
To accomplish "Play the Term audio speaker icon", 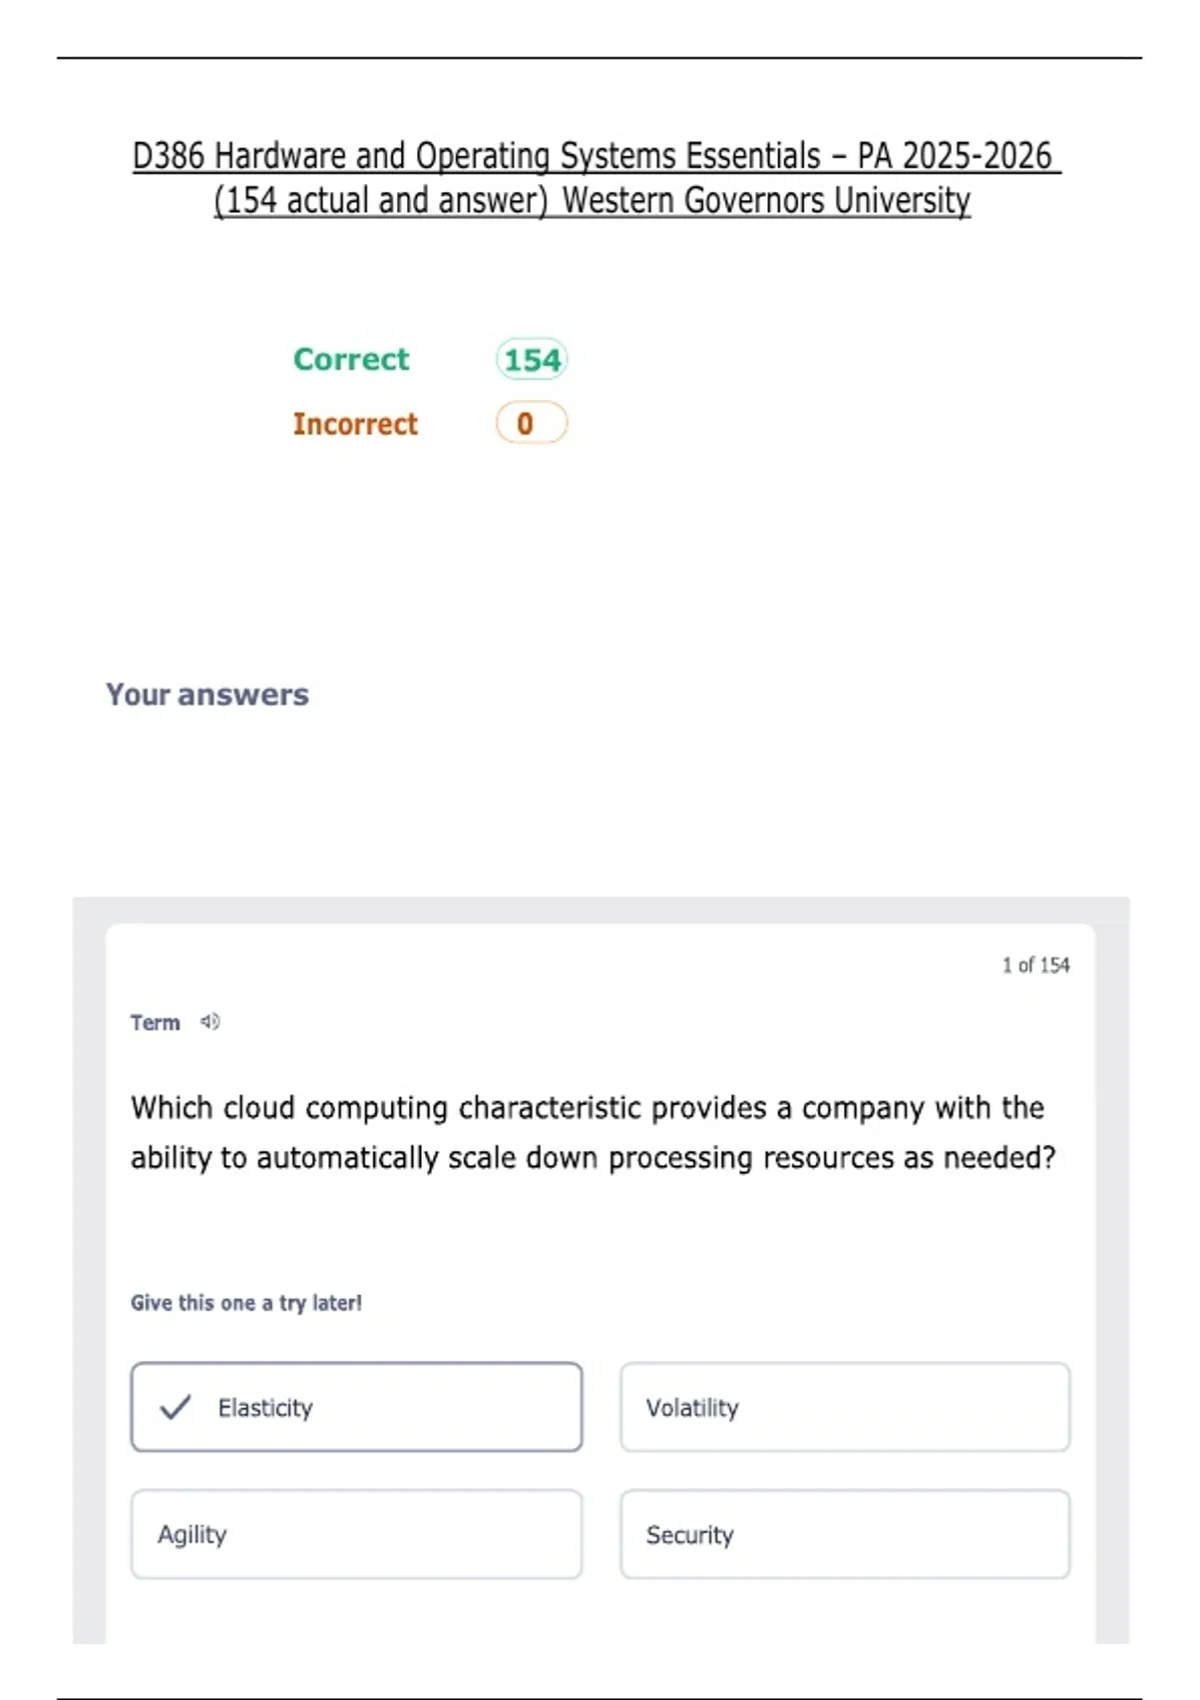I will pos(210,1021).
